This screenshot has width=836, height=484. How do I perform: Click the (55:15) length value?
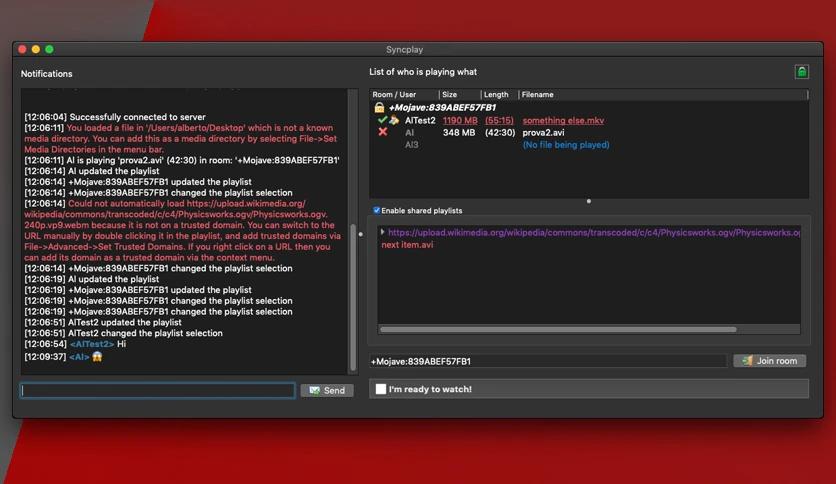pyautogui.click(x=499, y=120)
